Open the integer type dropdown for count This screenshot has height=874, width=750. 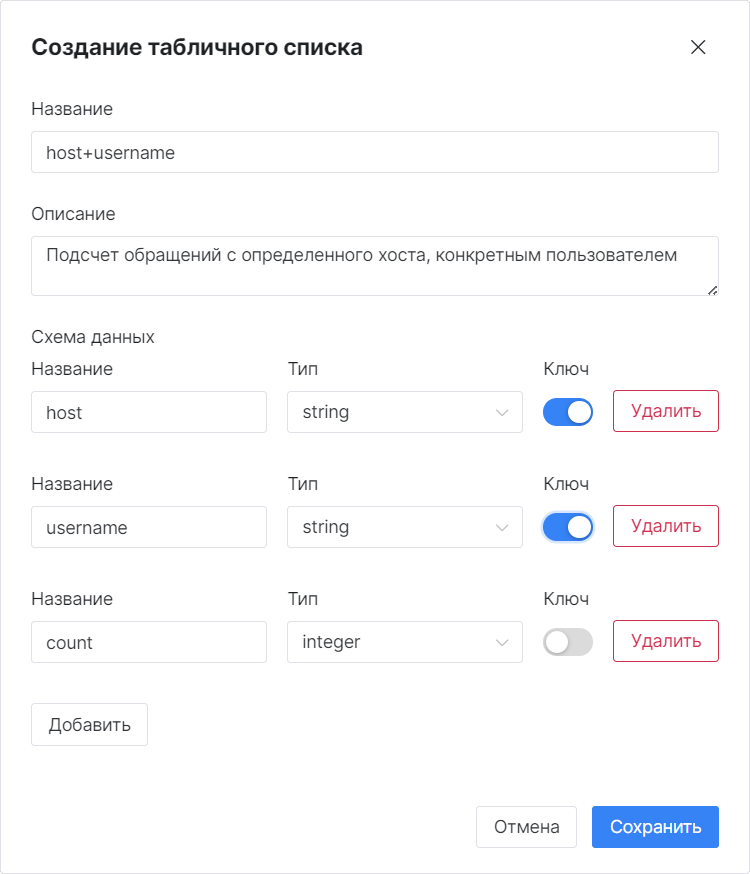(405, 642)
